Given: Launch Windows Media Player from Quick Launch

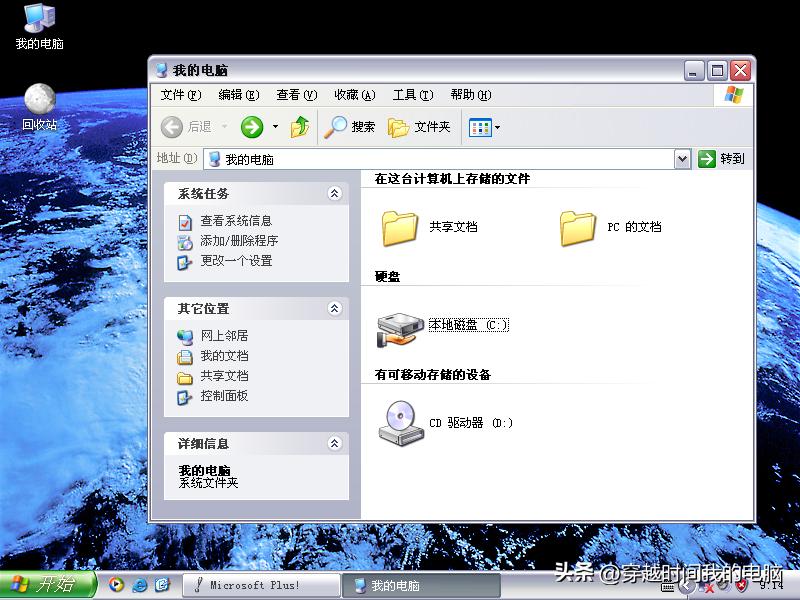Looking at the screenshot, I should [116, 585].
